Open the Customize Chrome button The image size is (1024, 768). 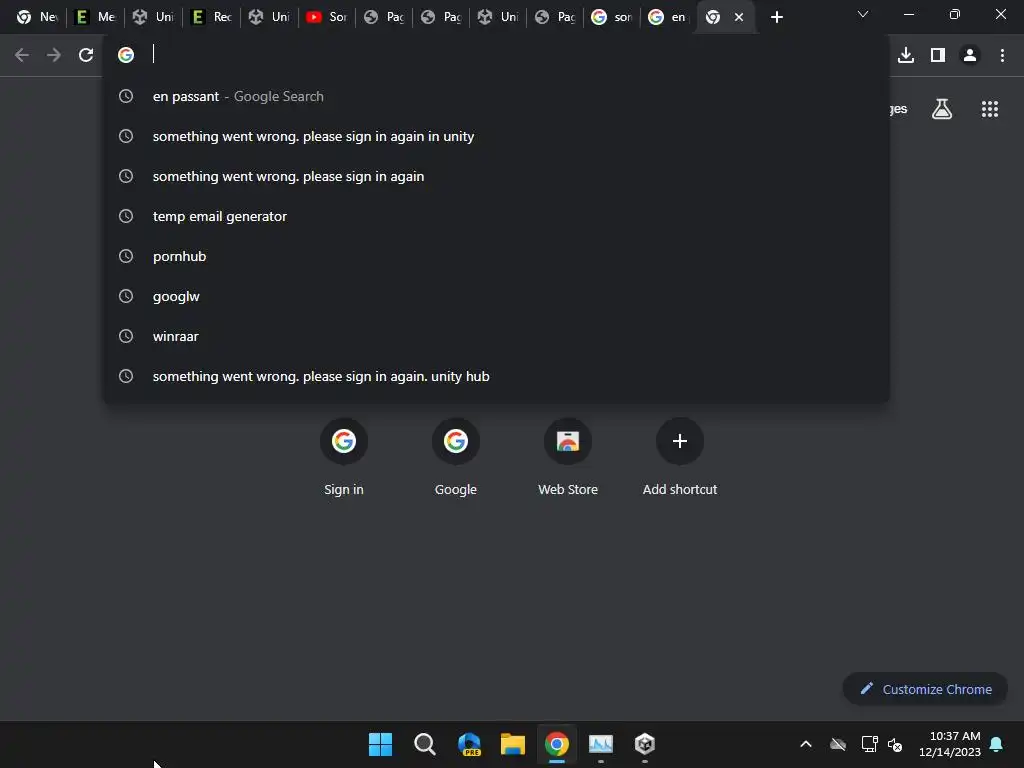925,689
